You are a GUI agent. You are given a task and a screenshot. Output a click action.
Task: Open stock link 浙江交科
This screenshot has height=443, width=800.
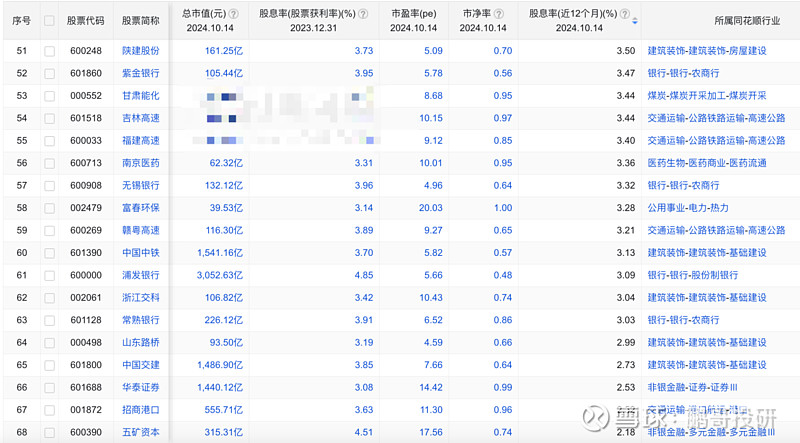coord(141,298)
